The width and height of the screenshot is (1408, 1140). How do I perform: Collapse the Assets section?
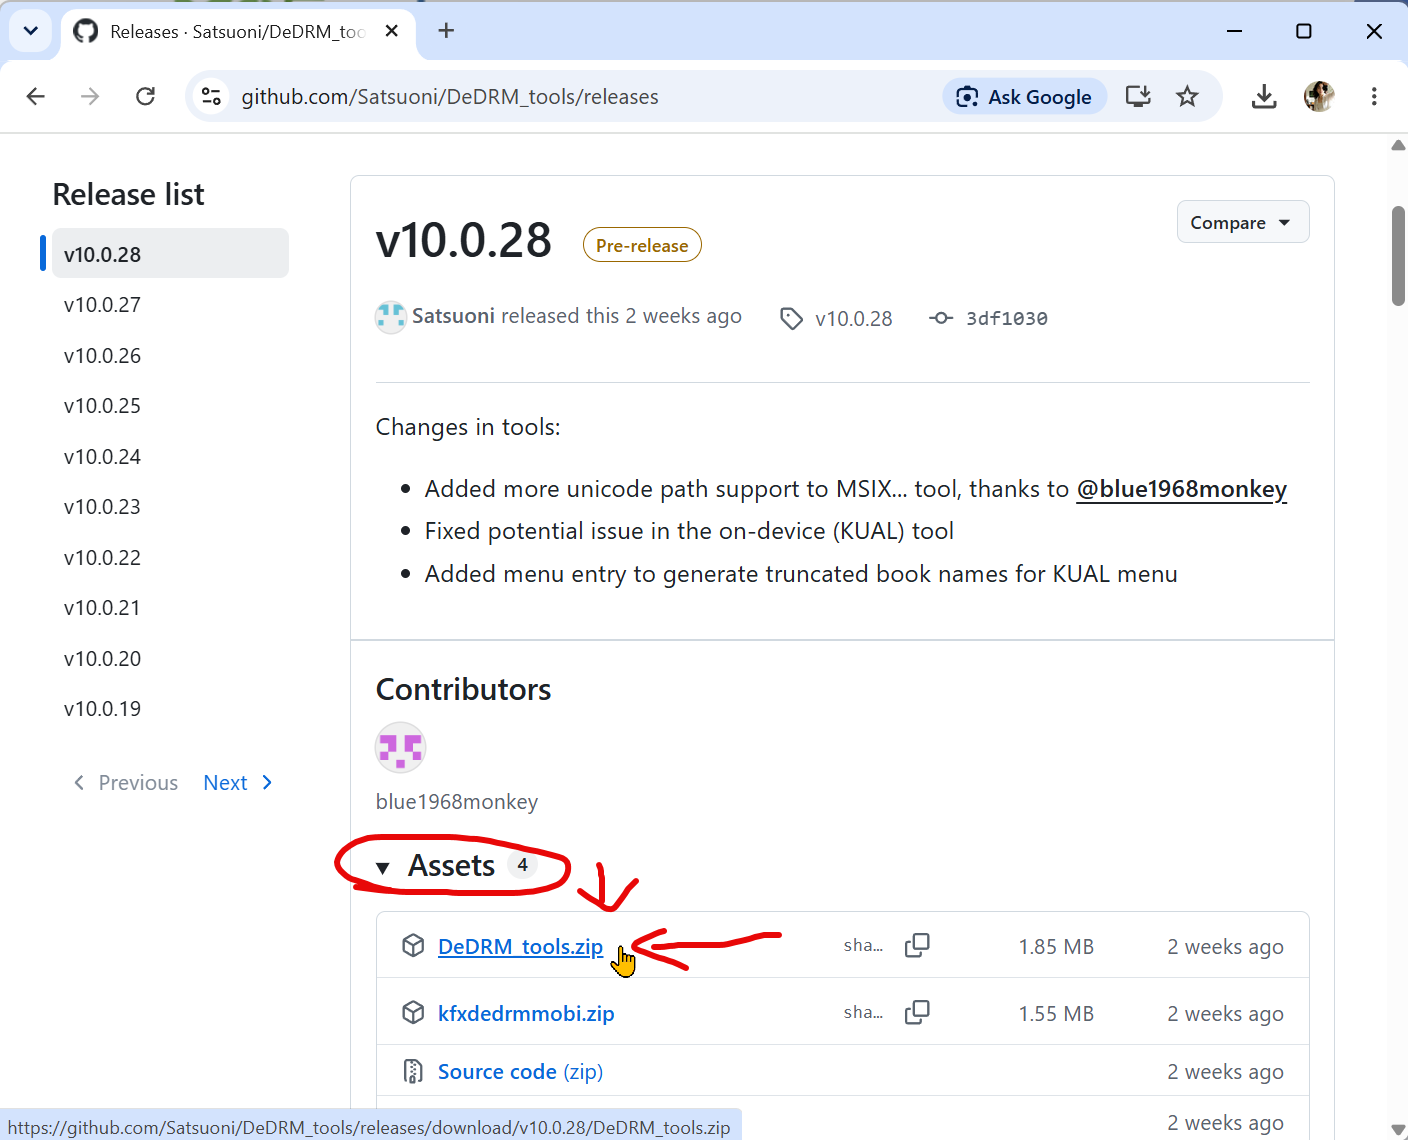454,866
